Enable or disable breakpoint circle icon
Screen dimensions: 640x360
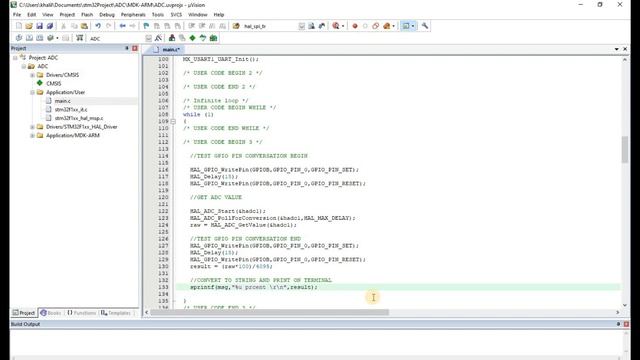click(365, 26)
